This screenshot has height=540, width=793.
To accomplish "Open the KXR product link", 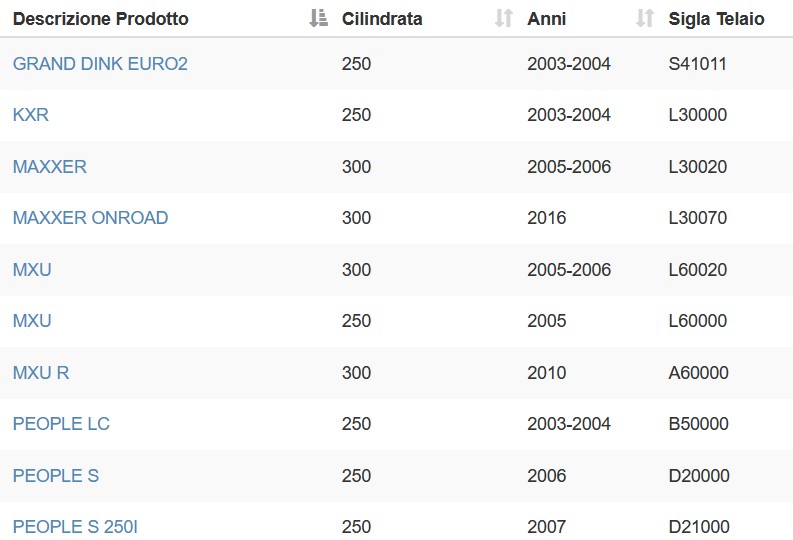I will click(31, 115).
